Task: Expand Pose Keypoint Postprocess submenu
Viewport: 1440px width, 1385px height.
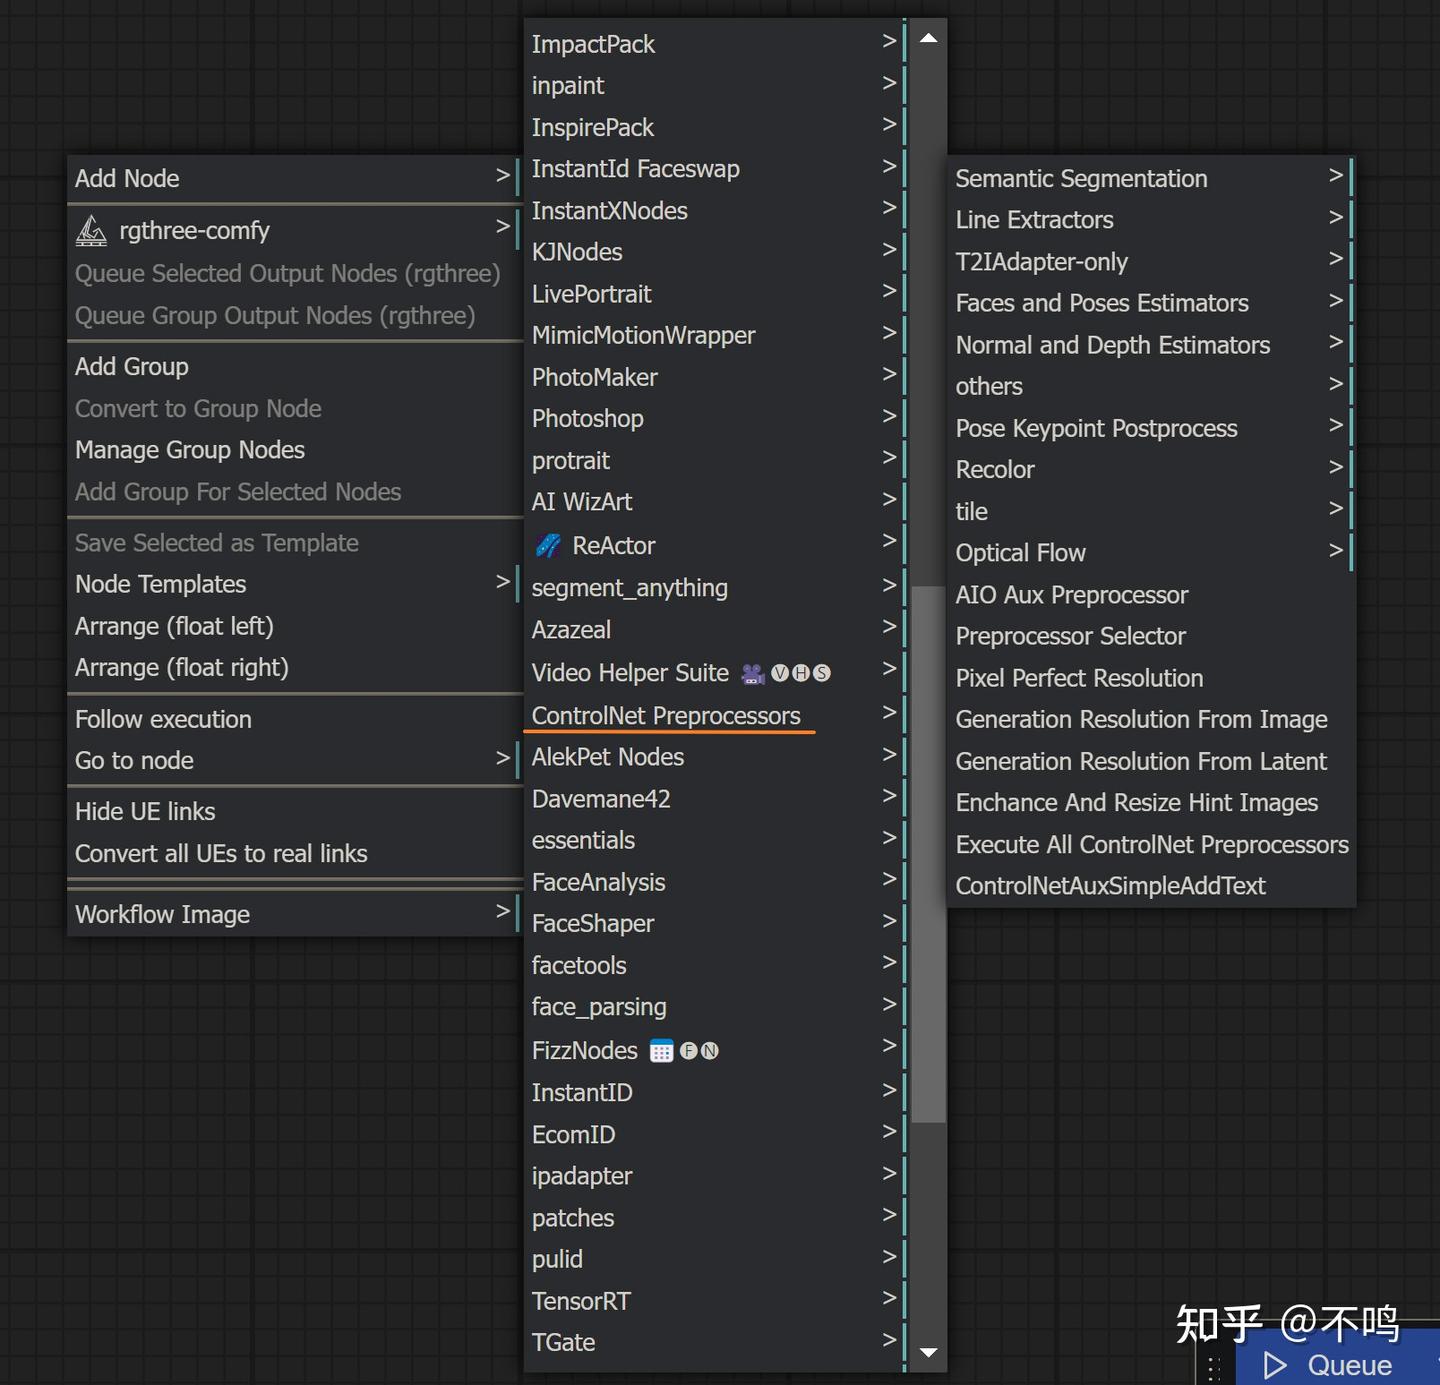Action: (x=1151, y=428)
